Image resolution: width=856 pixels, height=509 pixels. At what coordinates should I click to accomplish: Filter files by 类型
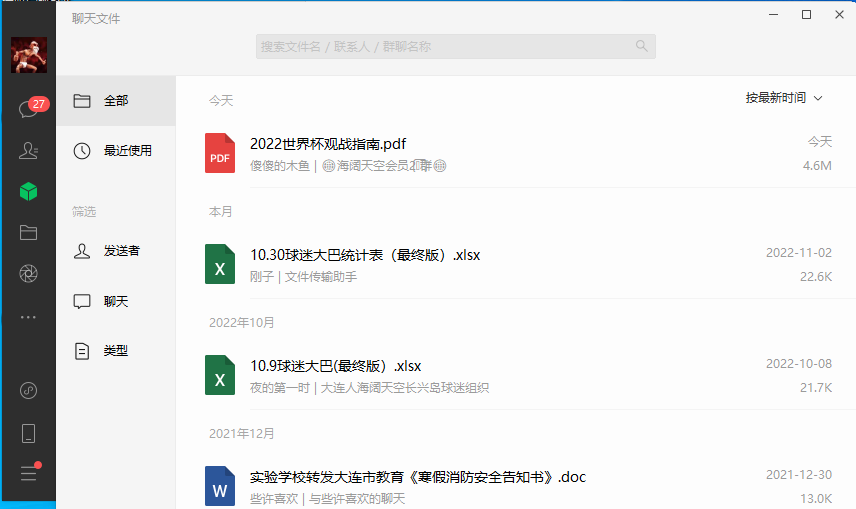click(115, 351)
